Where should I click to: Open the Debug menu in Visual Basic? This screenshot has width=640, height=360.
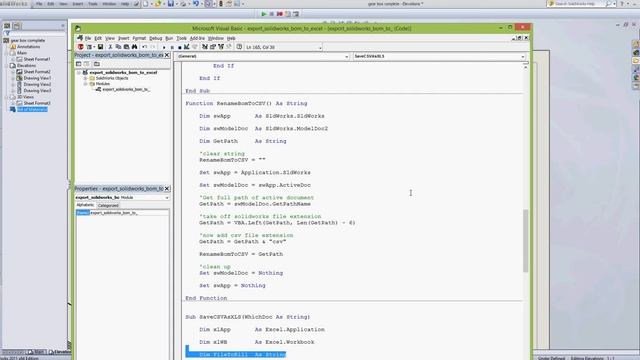click(156, 38)
